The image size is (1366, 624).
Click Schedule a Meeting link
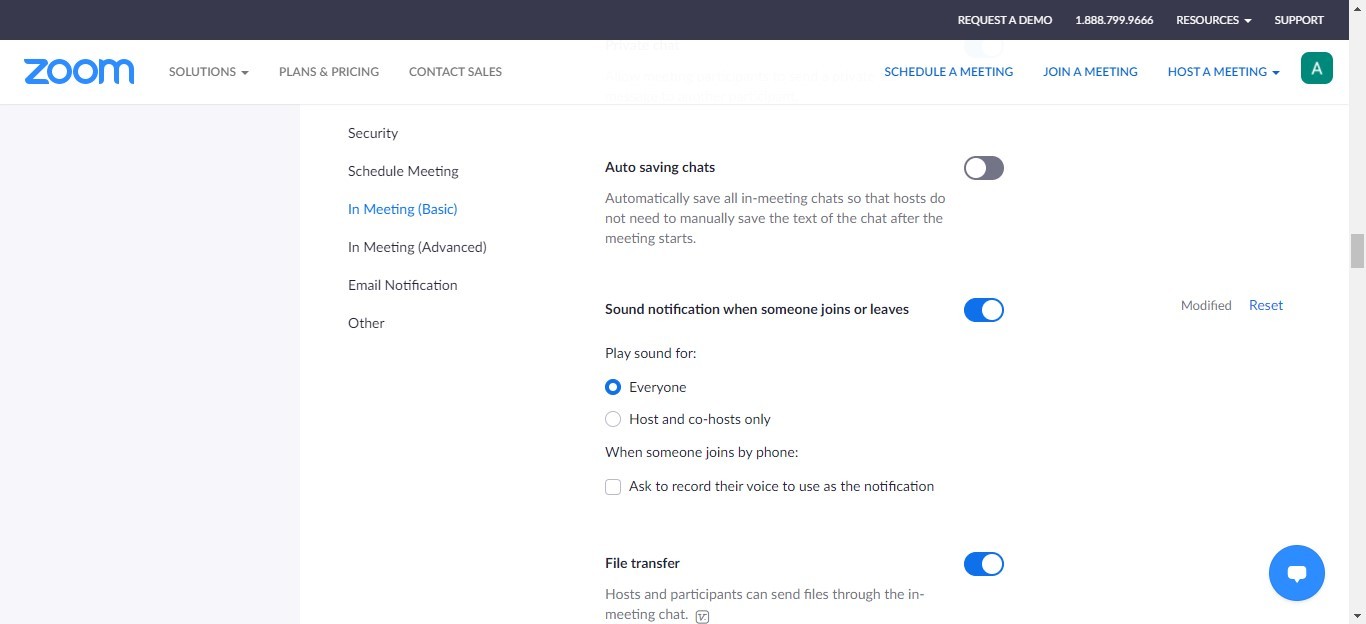click(949, 72)
